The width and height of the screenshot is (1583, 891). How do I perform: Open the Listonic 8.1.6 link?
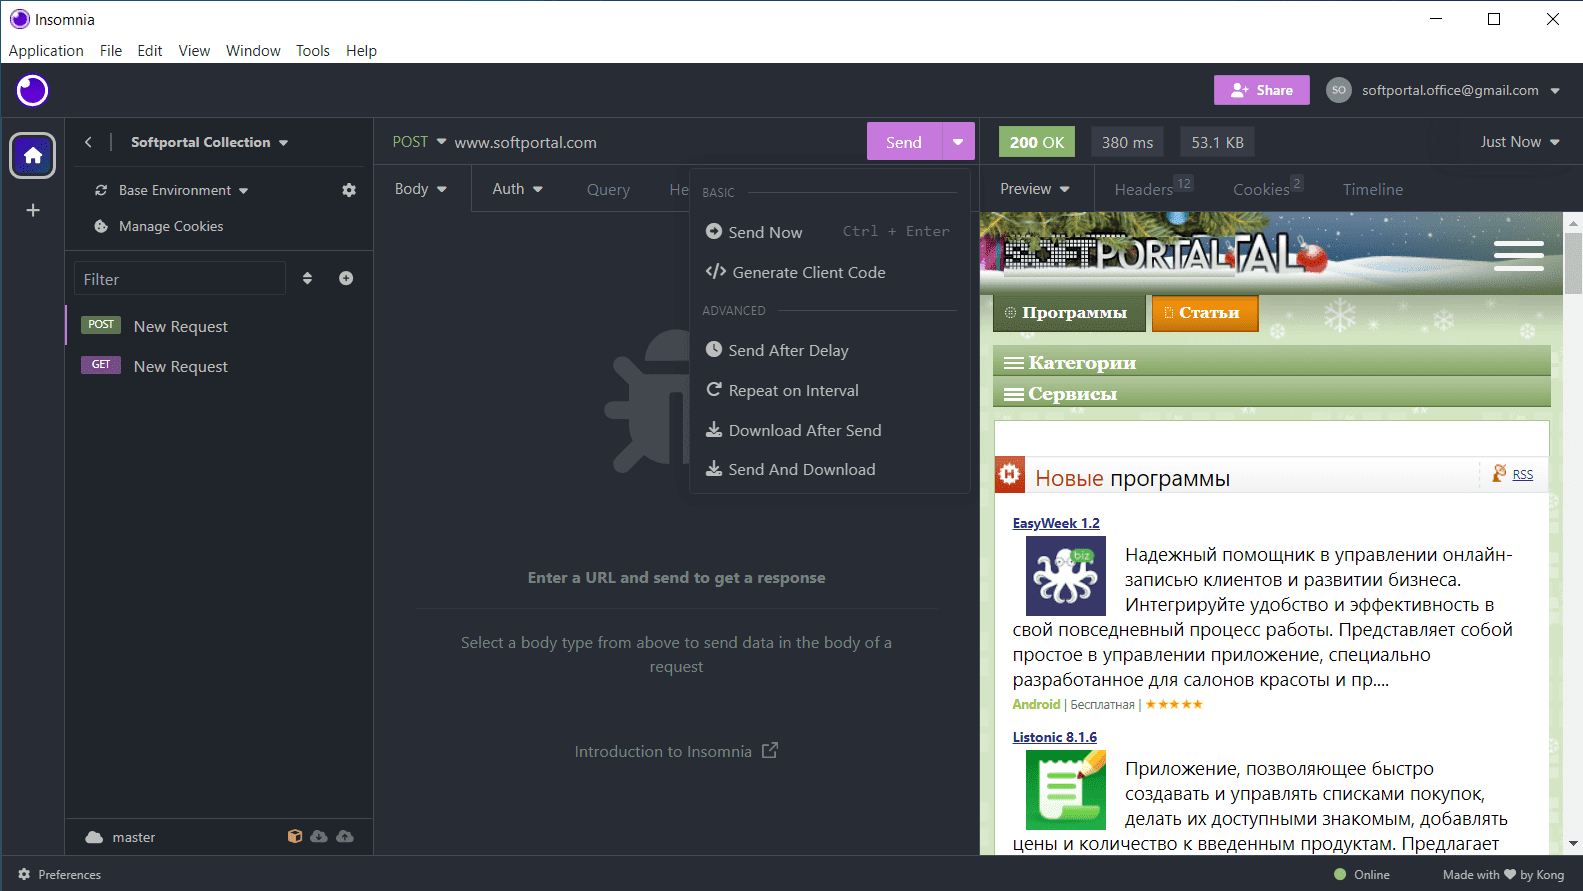pos(1055,737)
